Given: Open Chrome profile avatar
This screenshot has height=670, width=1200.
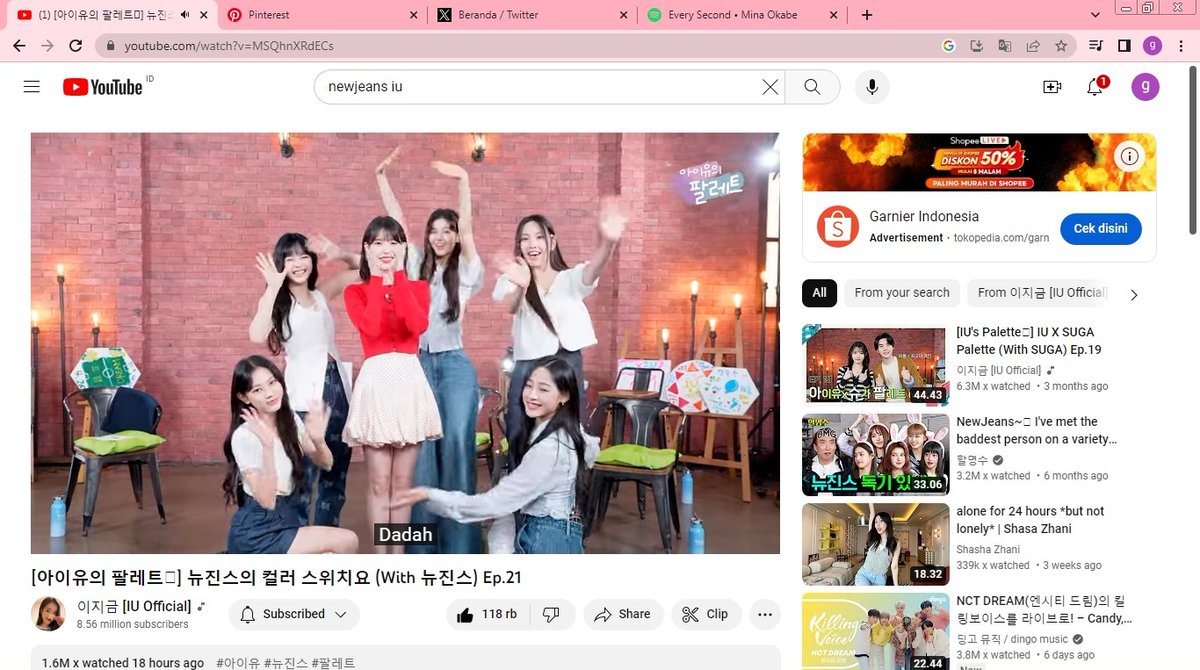Looking at the screenshot, I should click(1153, 45).
